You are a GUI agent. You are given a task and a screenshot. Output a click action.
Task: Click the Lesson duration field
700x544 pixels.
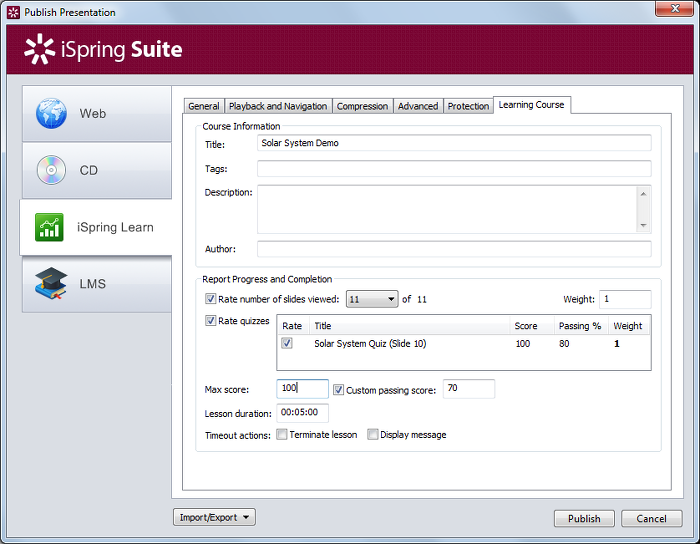[302, 413]
